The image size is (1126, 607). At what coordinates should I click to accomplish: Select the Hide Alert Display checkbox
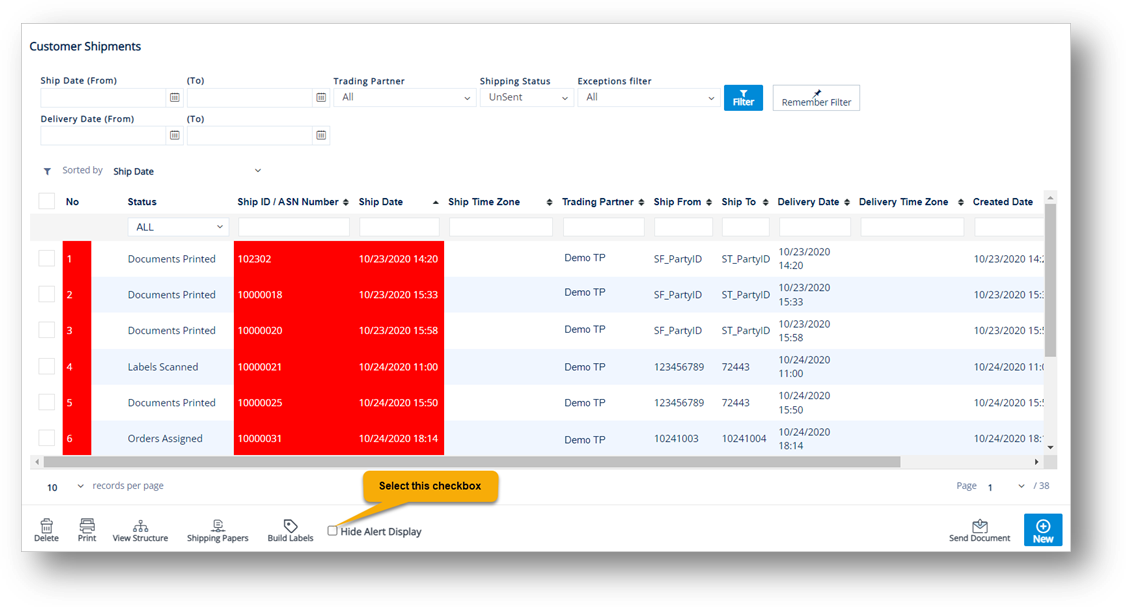click(332, 531)
